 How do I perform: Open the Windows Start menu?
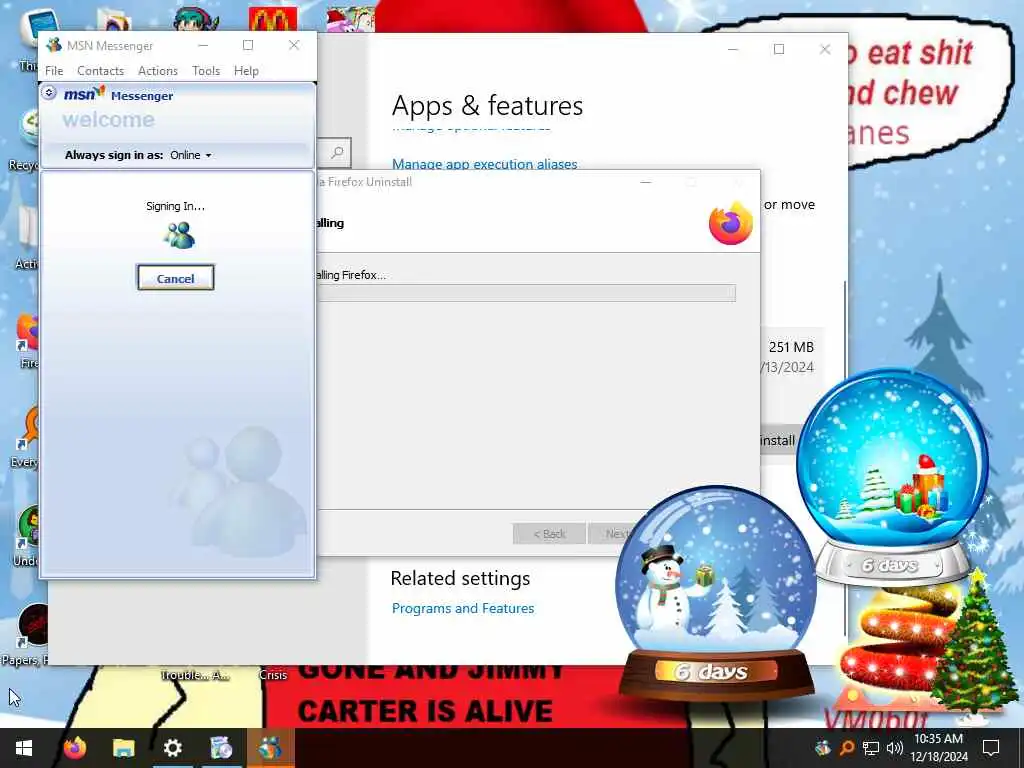coord(24,748)
